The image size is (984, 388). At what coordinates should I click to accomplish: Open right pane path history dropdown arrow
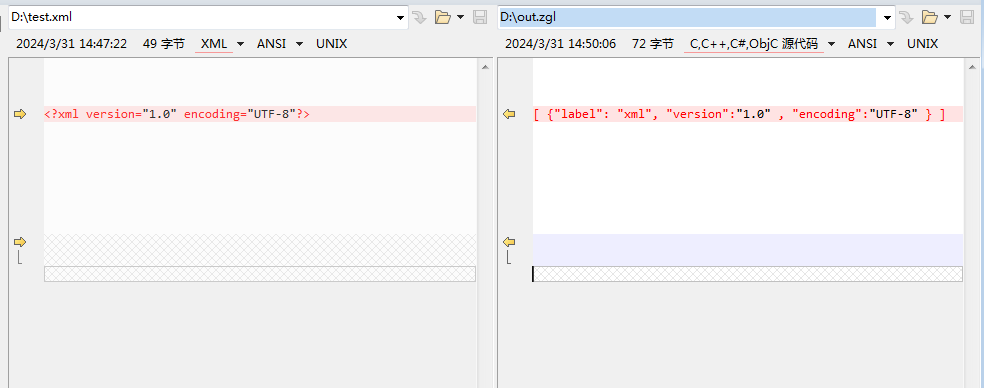pyautogui.click(x=887, y=18)
